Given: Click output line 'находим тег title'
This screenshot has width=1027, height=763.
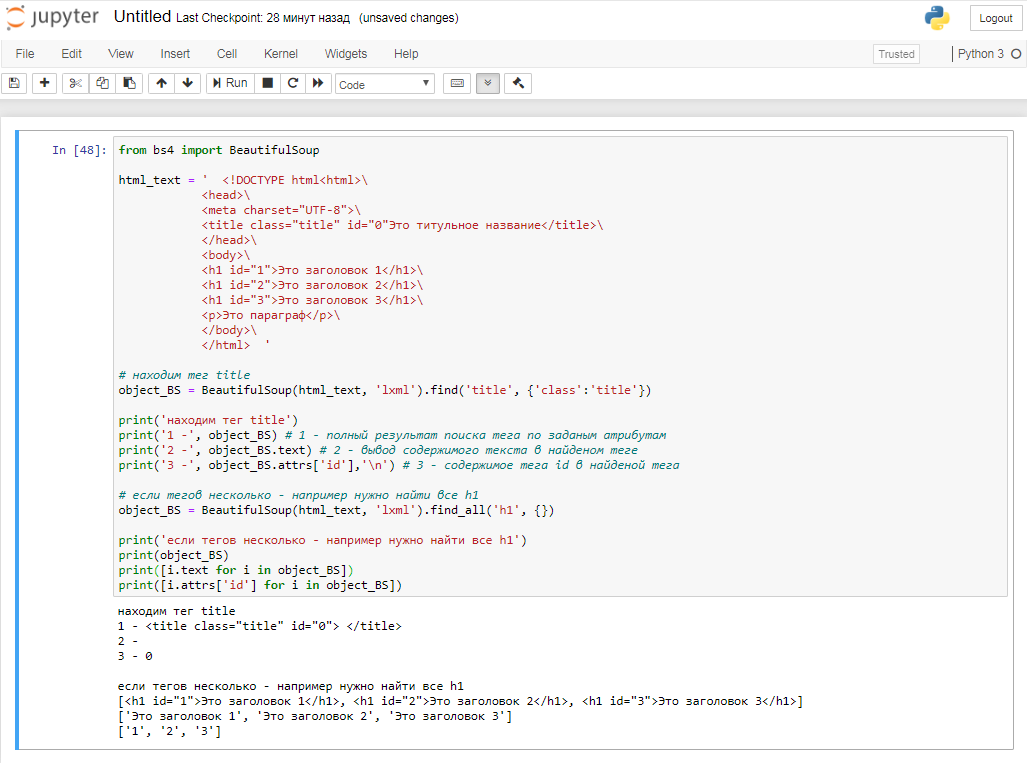Looking at the screenshot, I should (x=176, y=611).
